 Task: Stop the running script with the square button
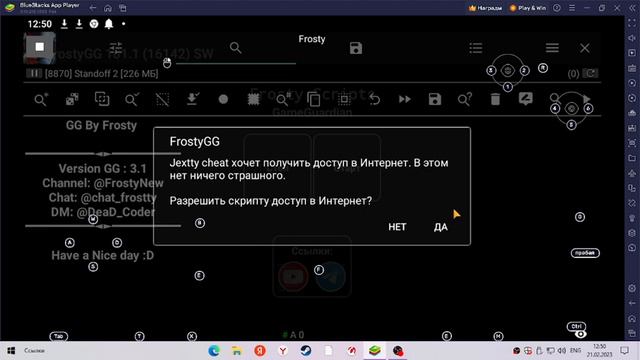pyautogui.click(x=40, y=47)
